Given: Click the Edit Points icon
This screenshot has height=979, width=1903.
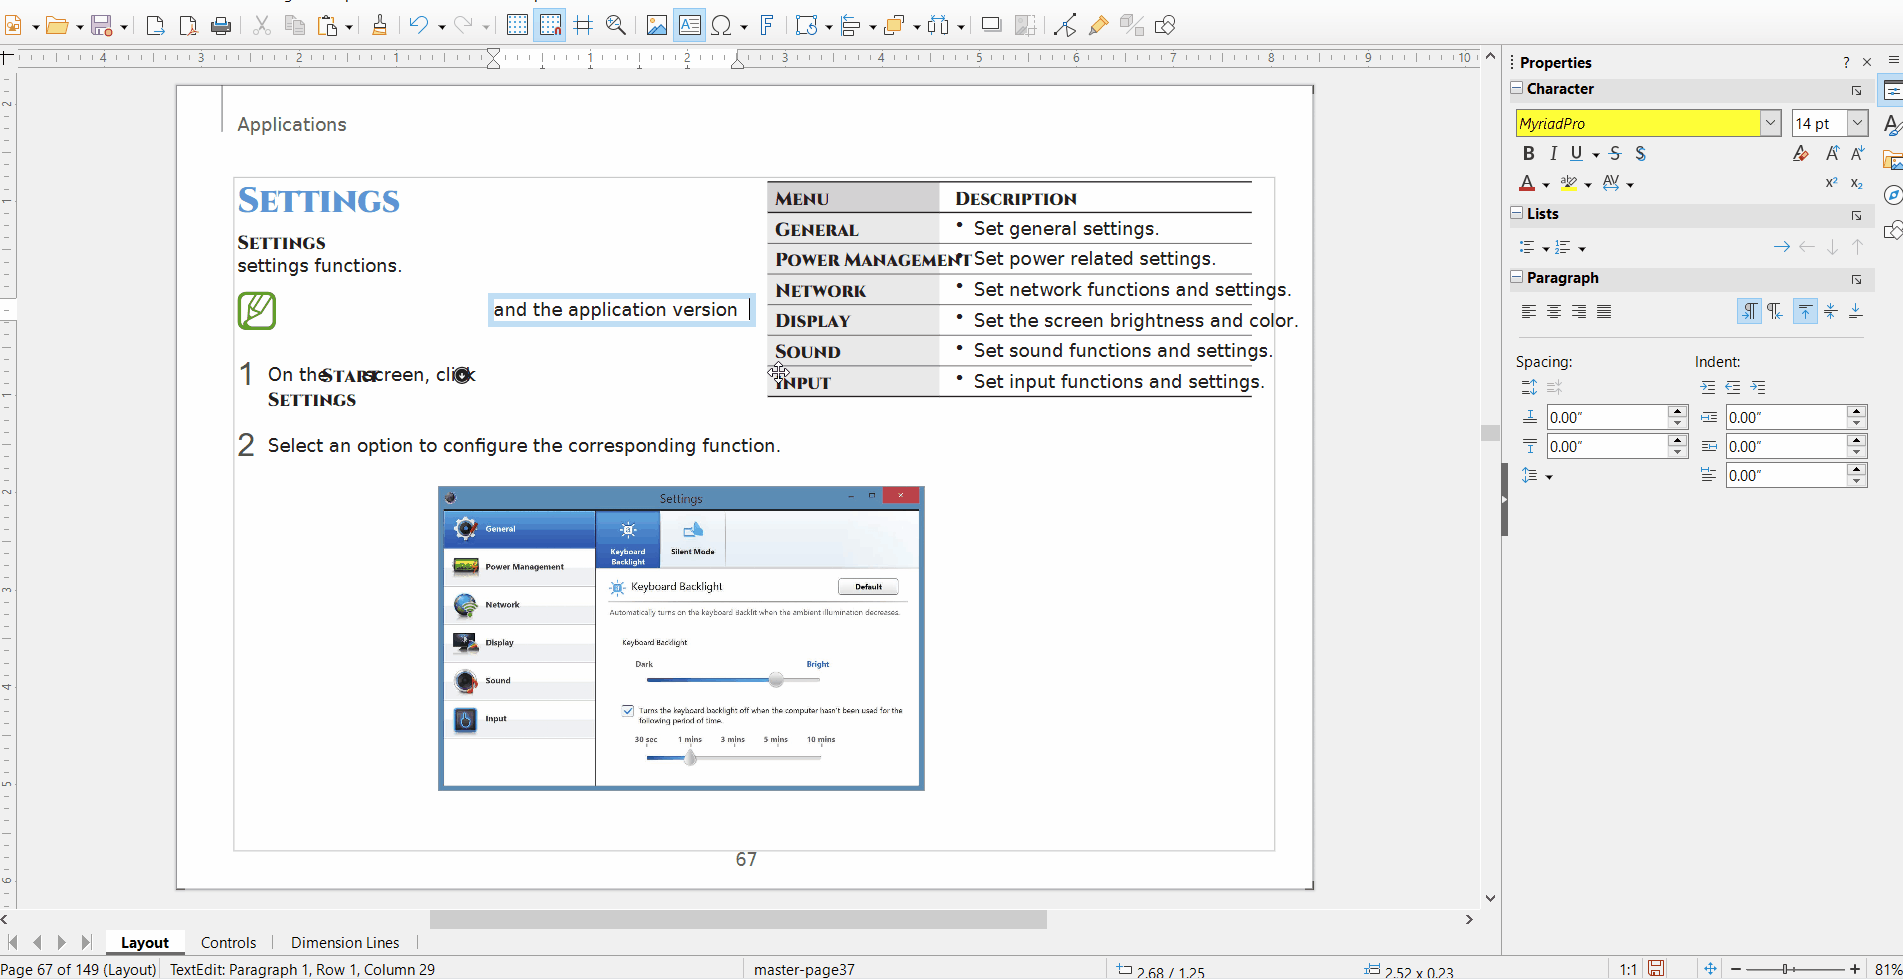Looking at the screenshot, I should (x=1065, y=26).
